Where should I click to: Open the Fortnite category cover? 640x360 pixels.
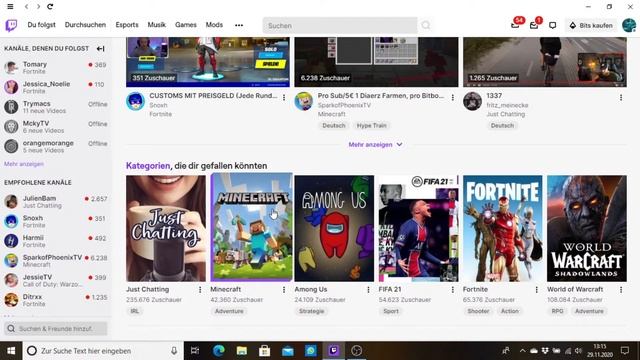503,228
